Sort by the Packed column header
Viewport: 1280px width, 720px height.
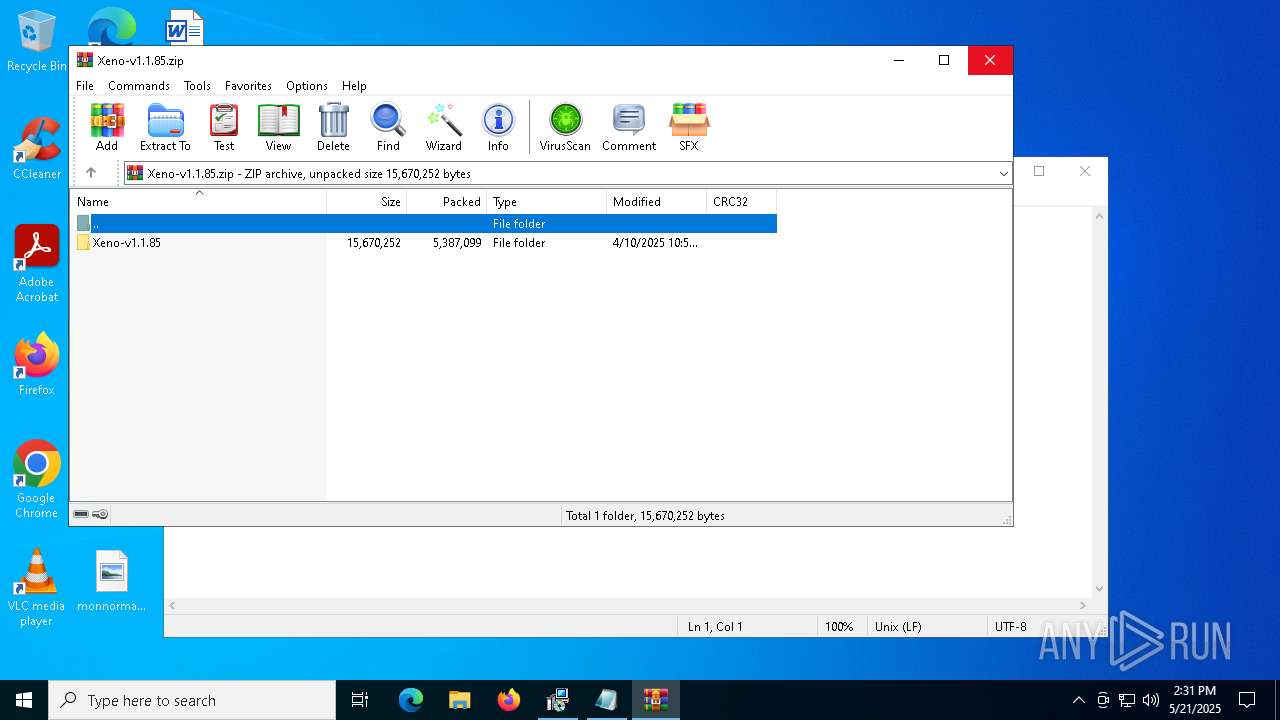tap(447, 202)
